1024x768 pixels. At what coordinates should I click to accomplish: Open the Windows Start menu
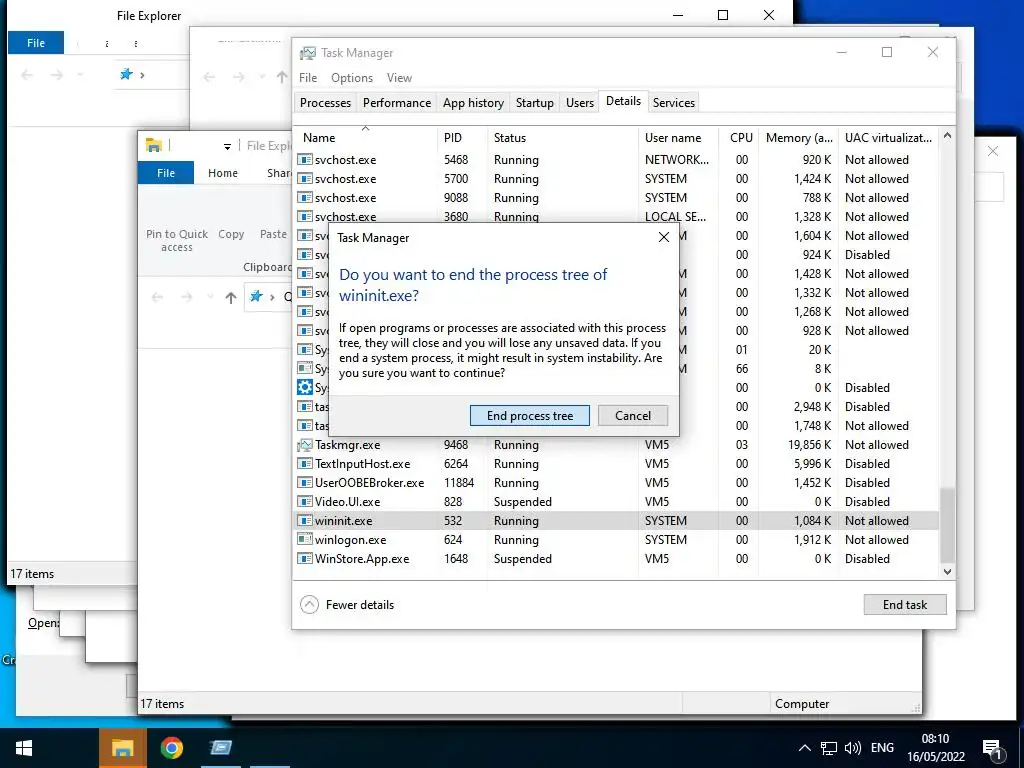pyautogui.click(x=24, y=748)
